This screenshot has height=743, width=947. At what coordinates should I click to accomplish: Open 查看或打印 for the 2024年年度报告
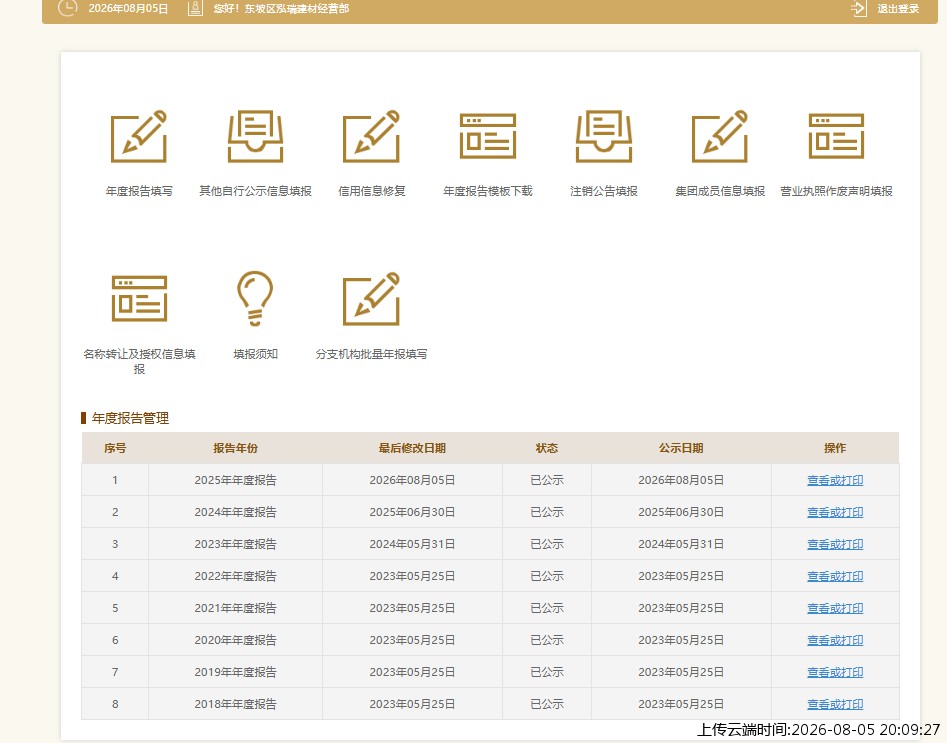pos(835,512)
